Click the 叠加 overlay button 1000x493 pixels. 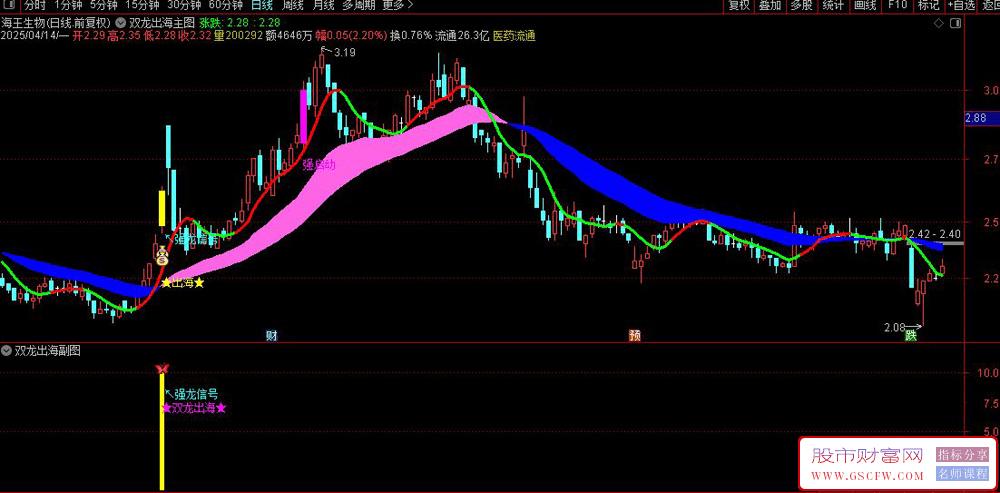pyautogui.click(x=770, y=6)
